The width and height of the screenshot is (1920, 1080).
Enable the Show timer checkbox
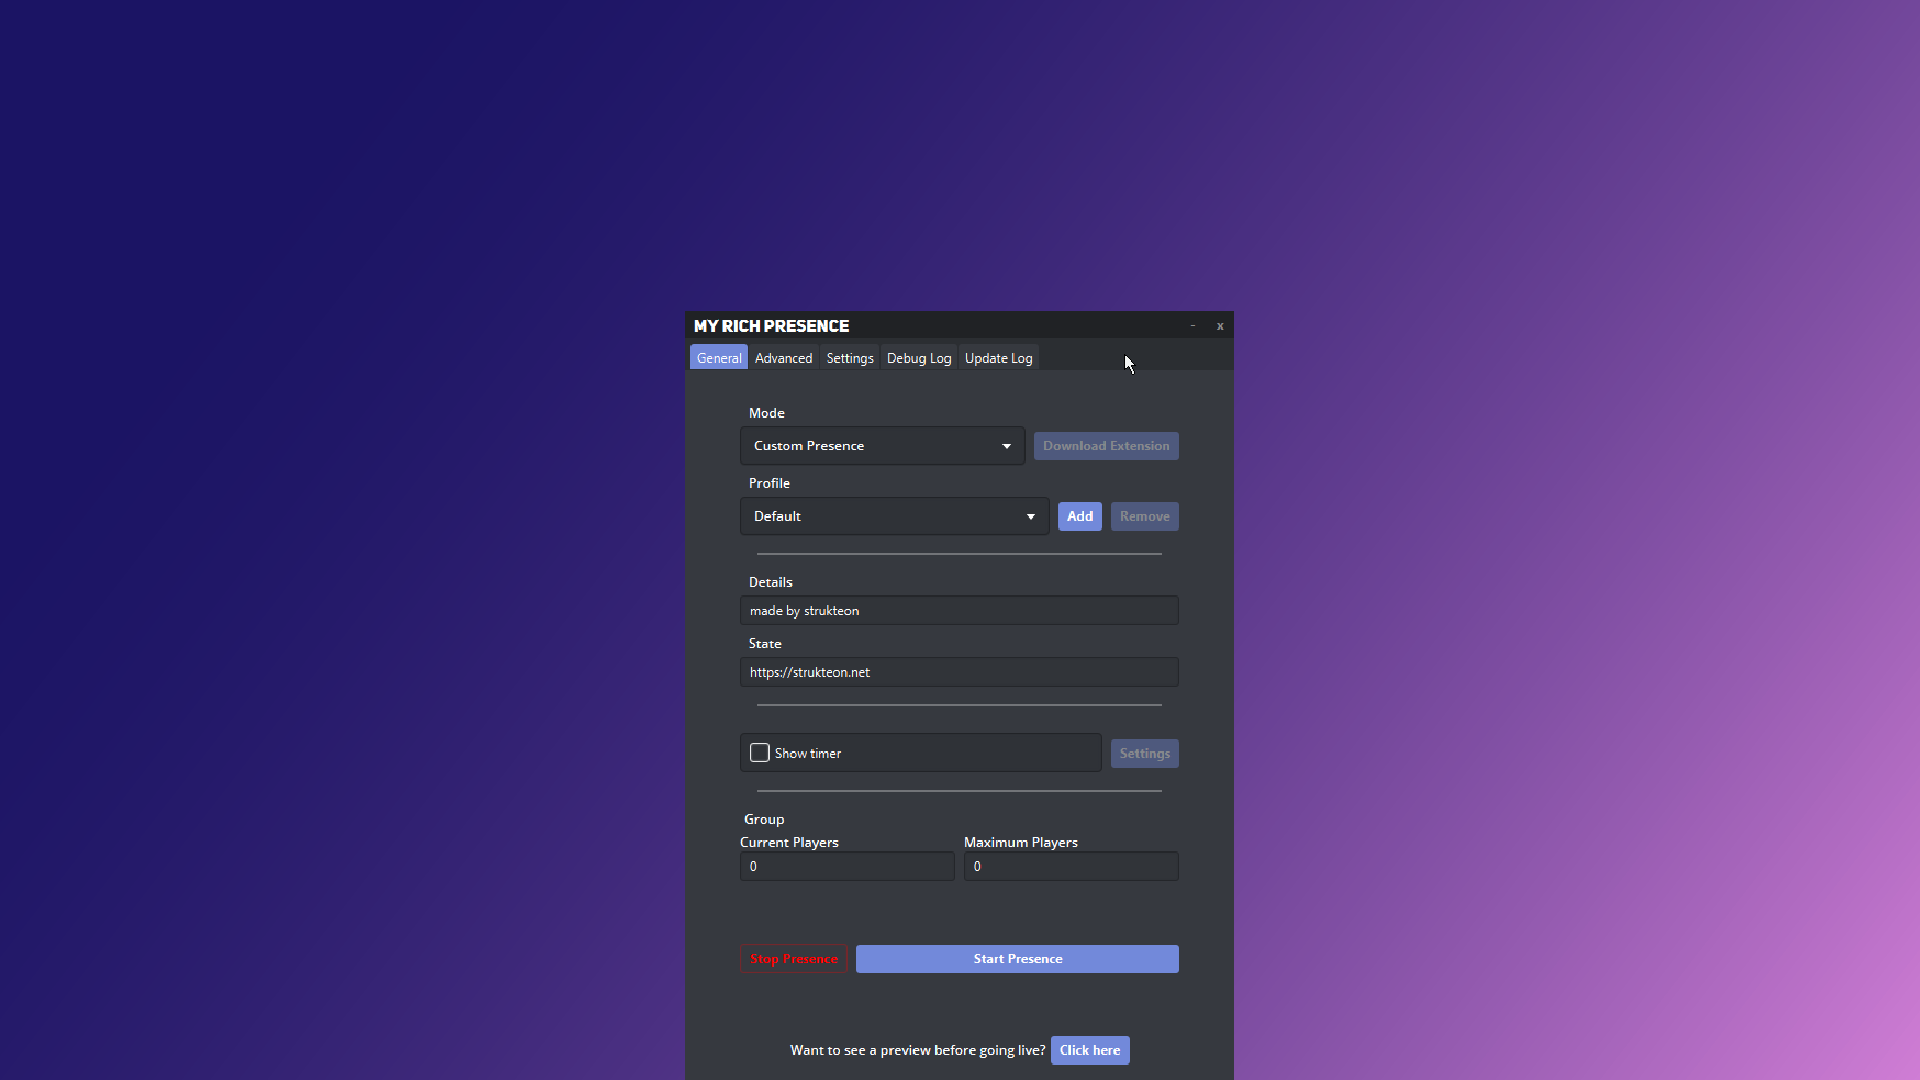pos(760,753)
